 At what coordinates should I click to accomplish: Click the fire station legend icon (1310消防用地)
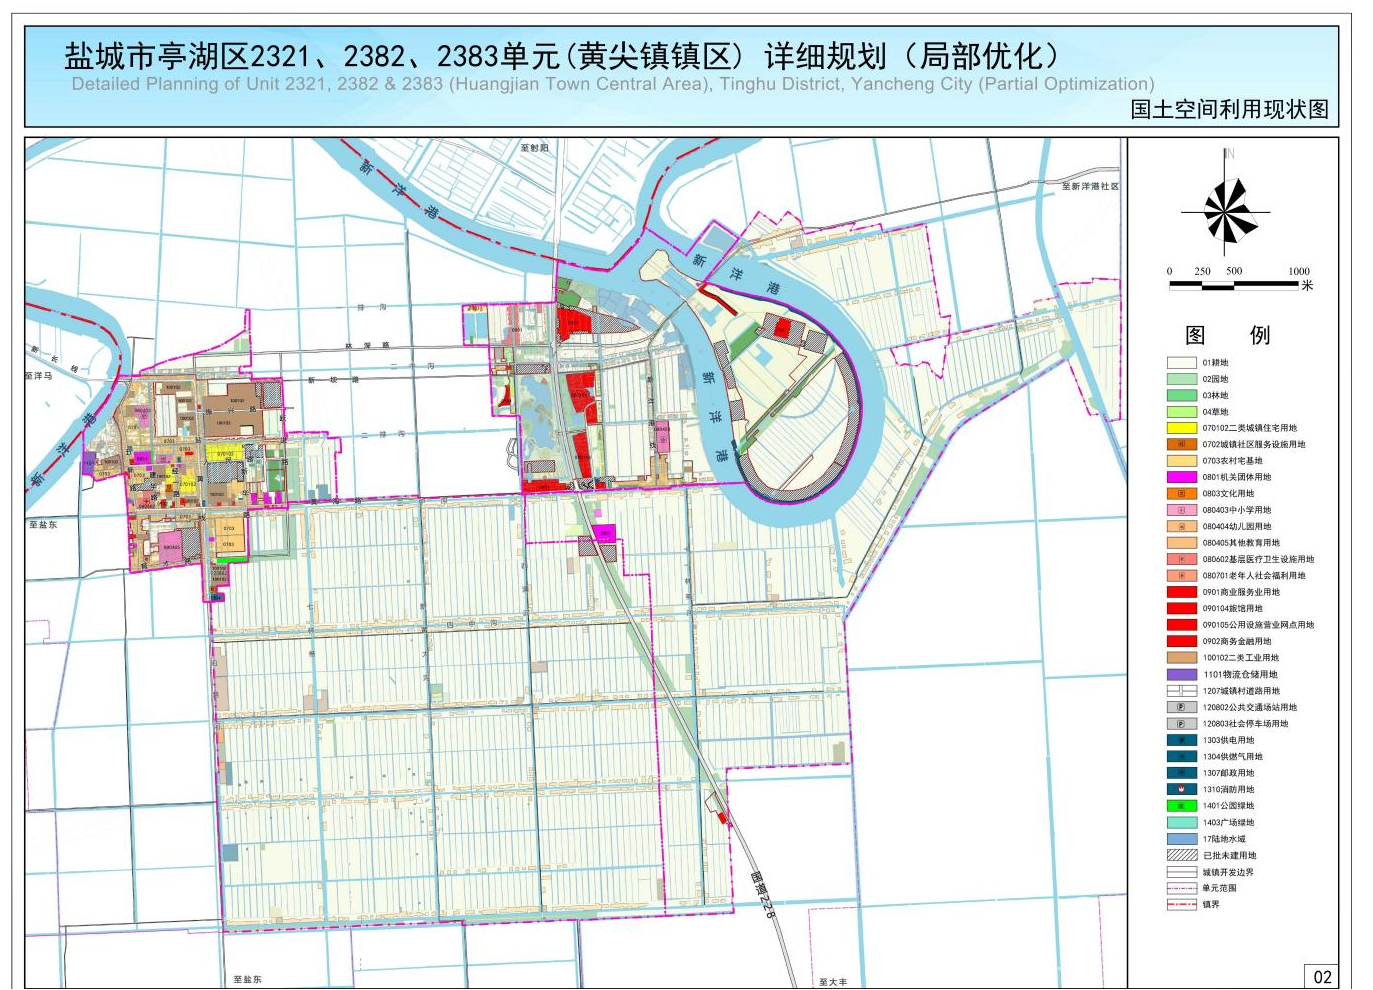tap(1181, 789)
